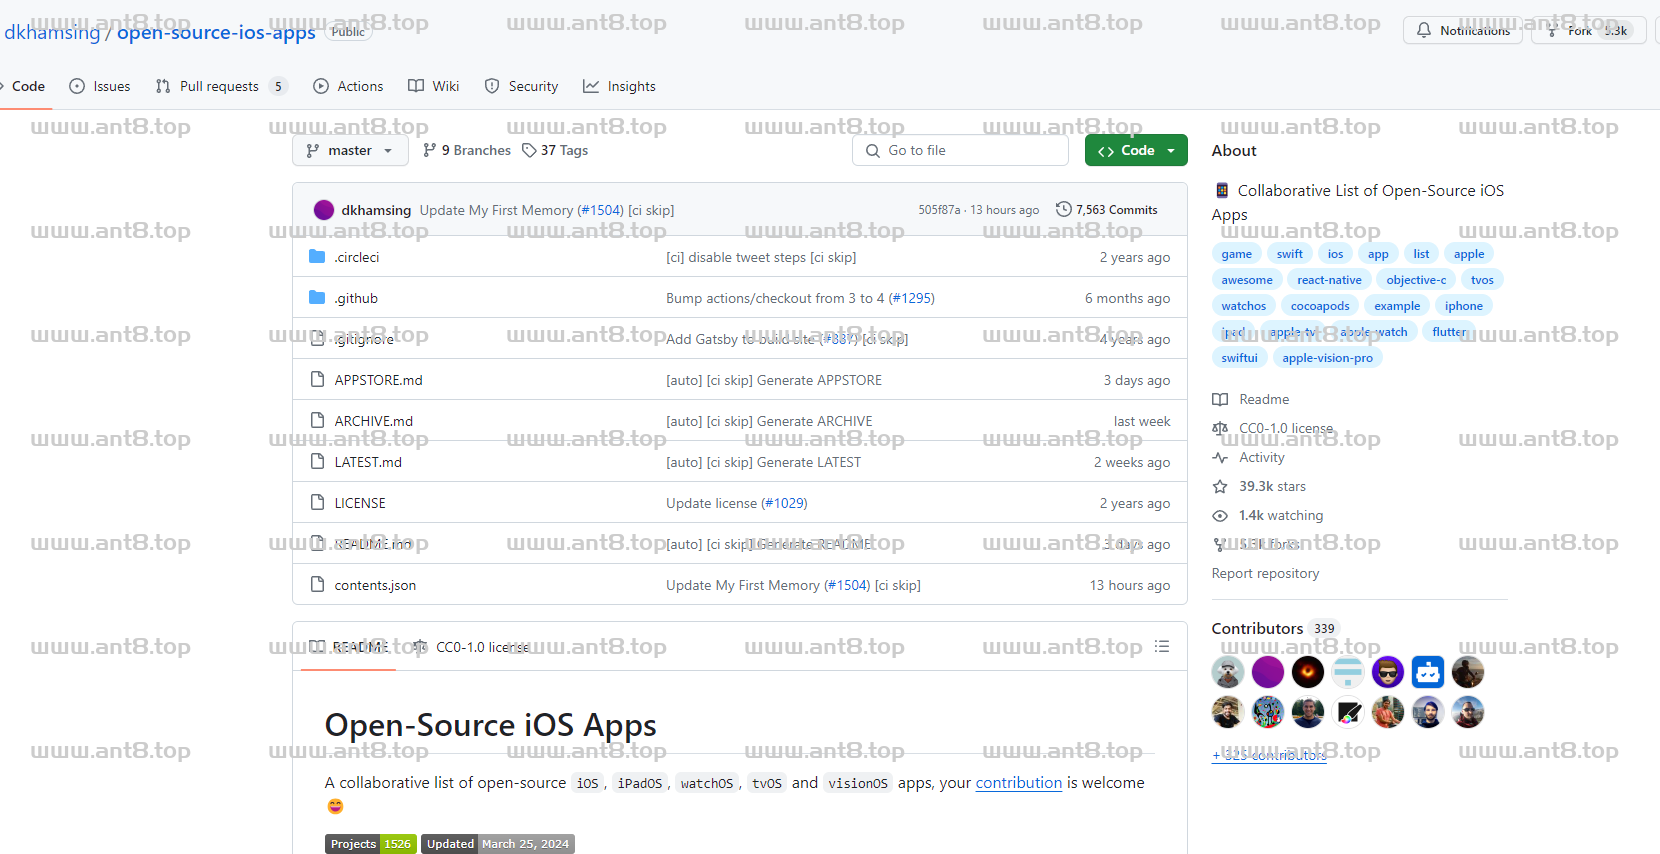The image size is (1660, 854).
Task: View the 37 Tags link
Action: 555,150
